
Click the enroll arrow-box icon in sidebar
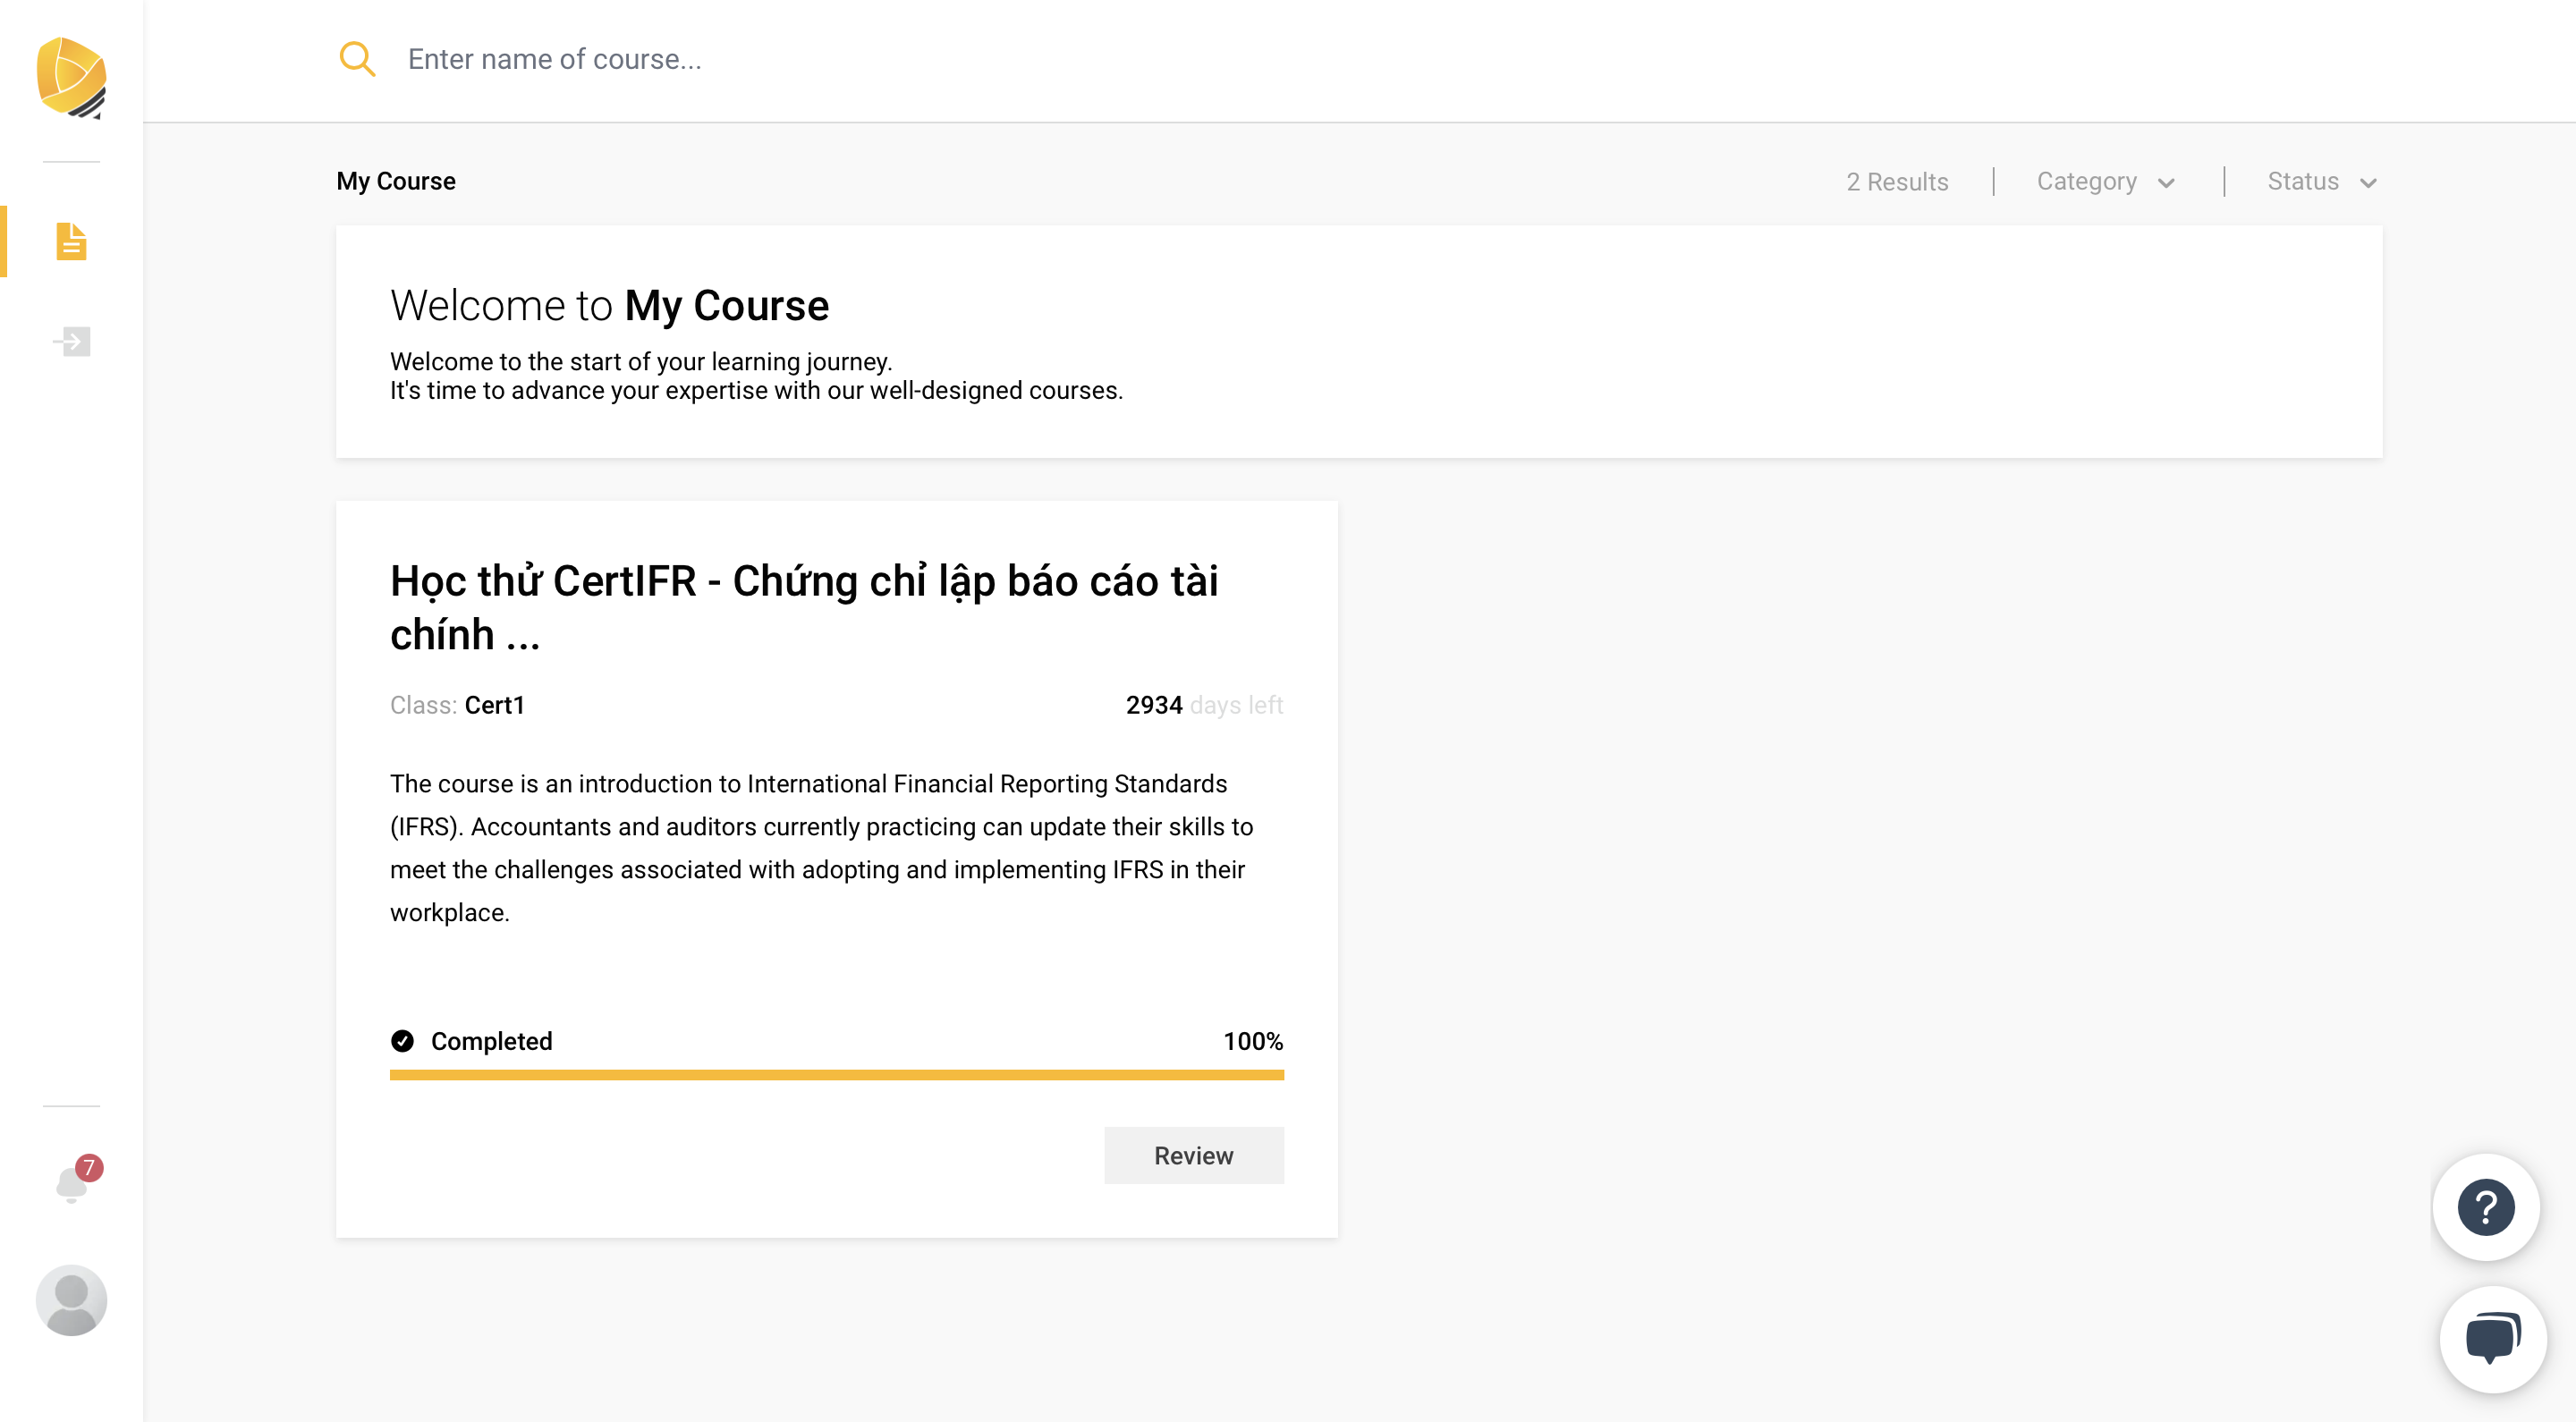(71, 342)
